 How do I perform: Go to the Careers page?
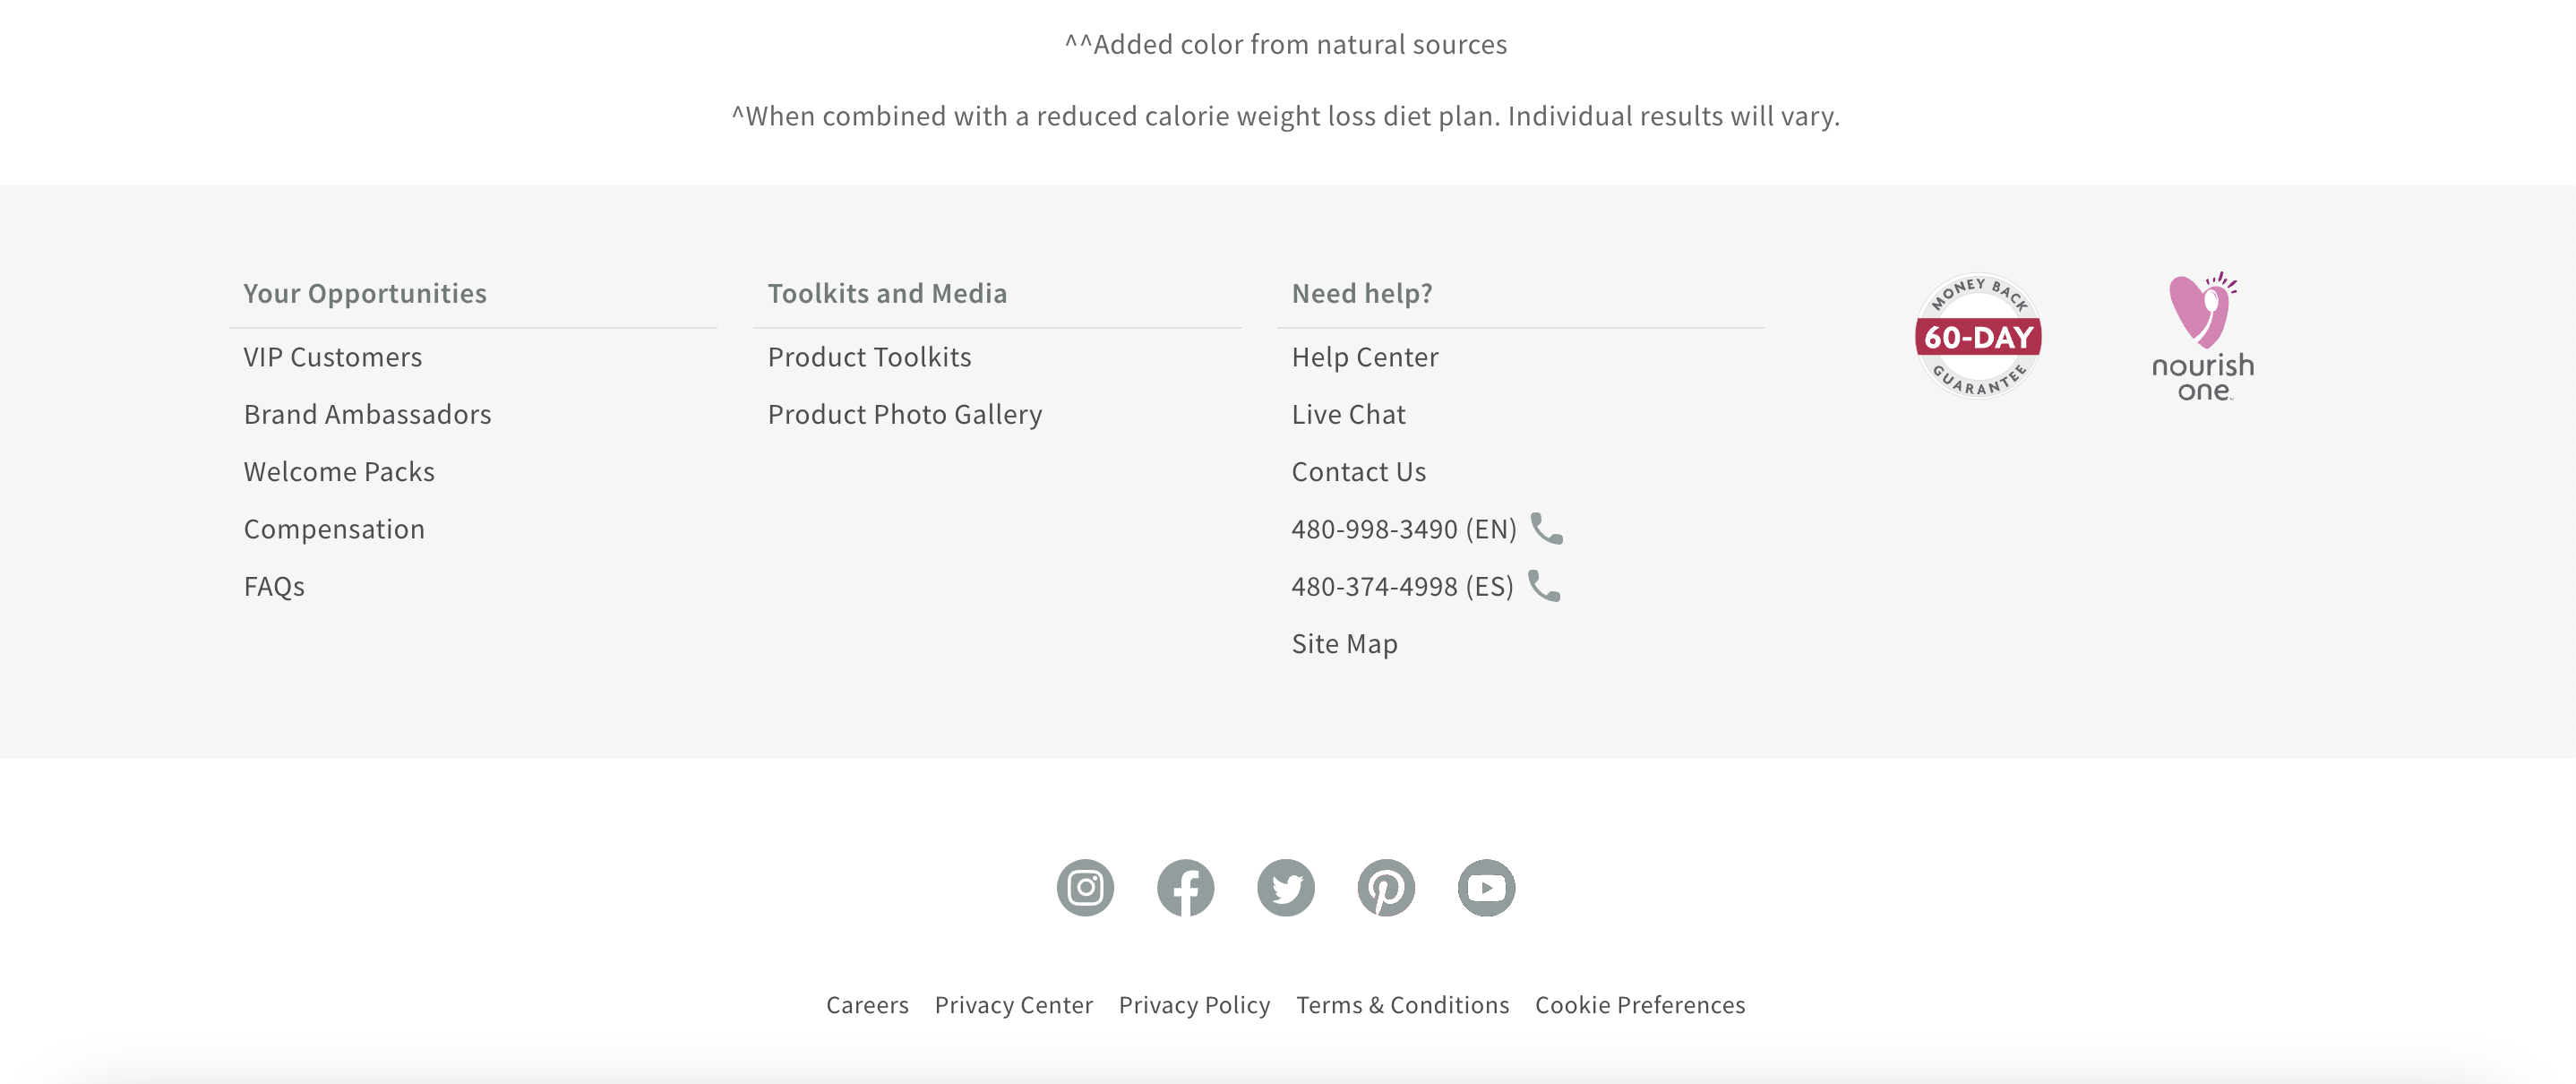click(x=867, y=1004)
